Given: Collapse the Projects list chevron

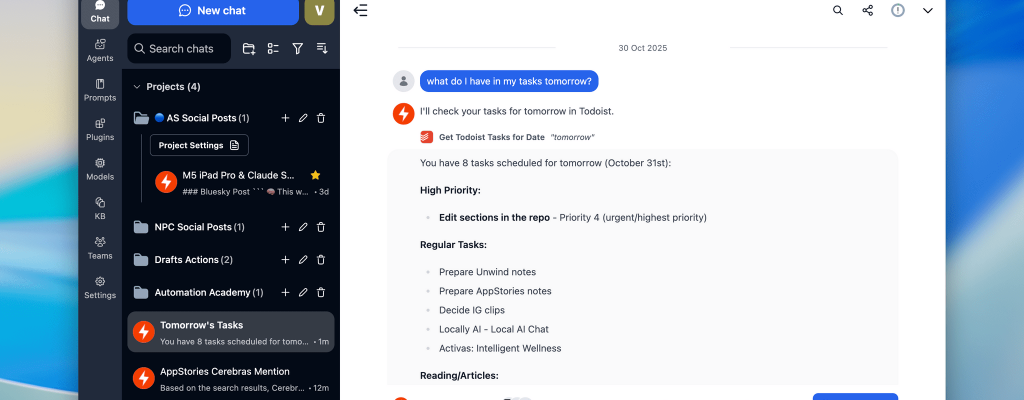Looking at the screenshot, I should pyautogui.click(x=137, y=87).
